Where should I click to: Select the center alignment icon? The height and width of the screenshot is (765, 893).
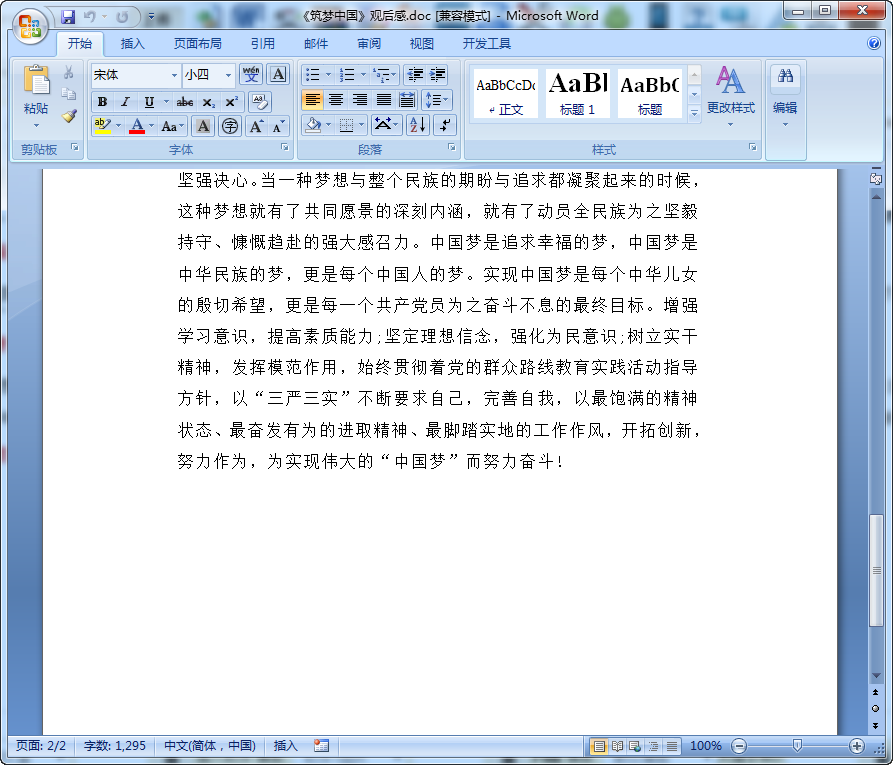337,100
